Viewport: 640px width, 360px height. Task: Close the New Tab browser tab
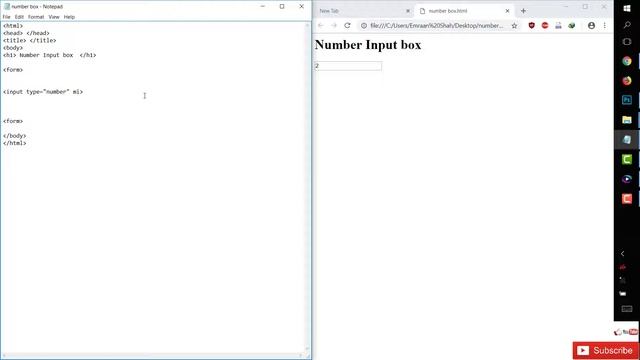point(408,11)
